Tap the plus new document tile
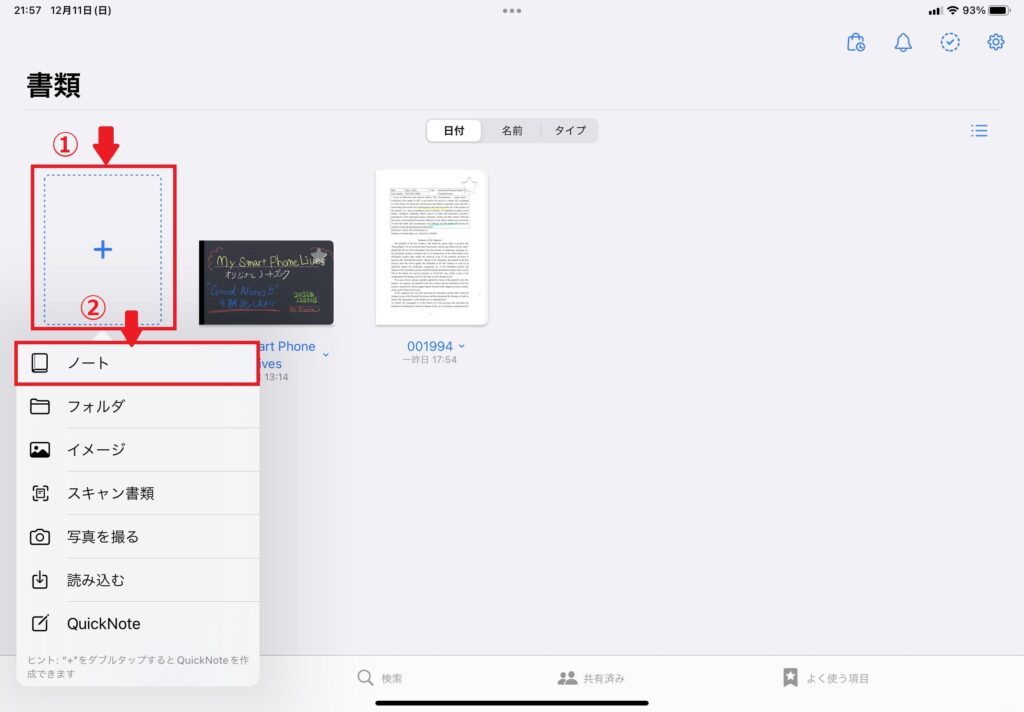1024x712 pixels. (x=103, y=249)
